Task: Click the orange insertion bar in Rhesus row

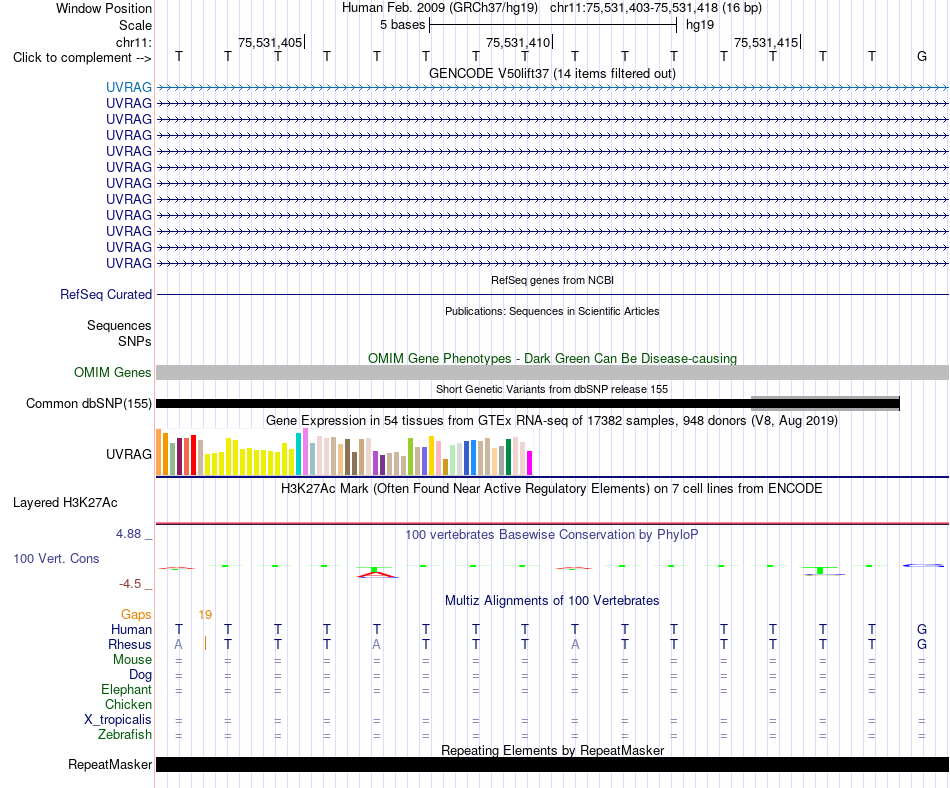Action: click(x=205, y=643)
